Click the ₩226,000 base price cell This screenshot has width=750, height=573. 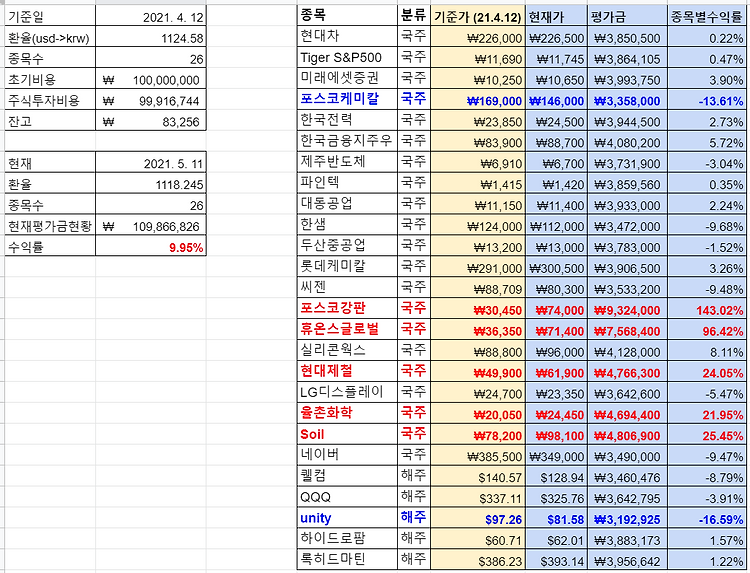(x=478, y=37)
